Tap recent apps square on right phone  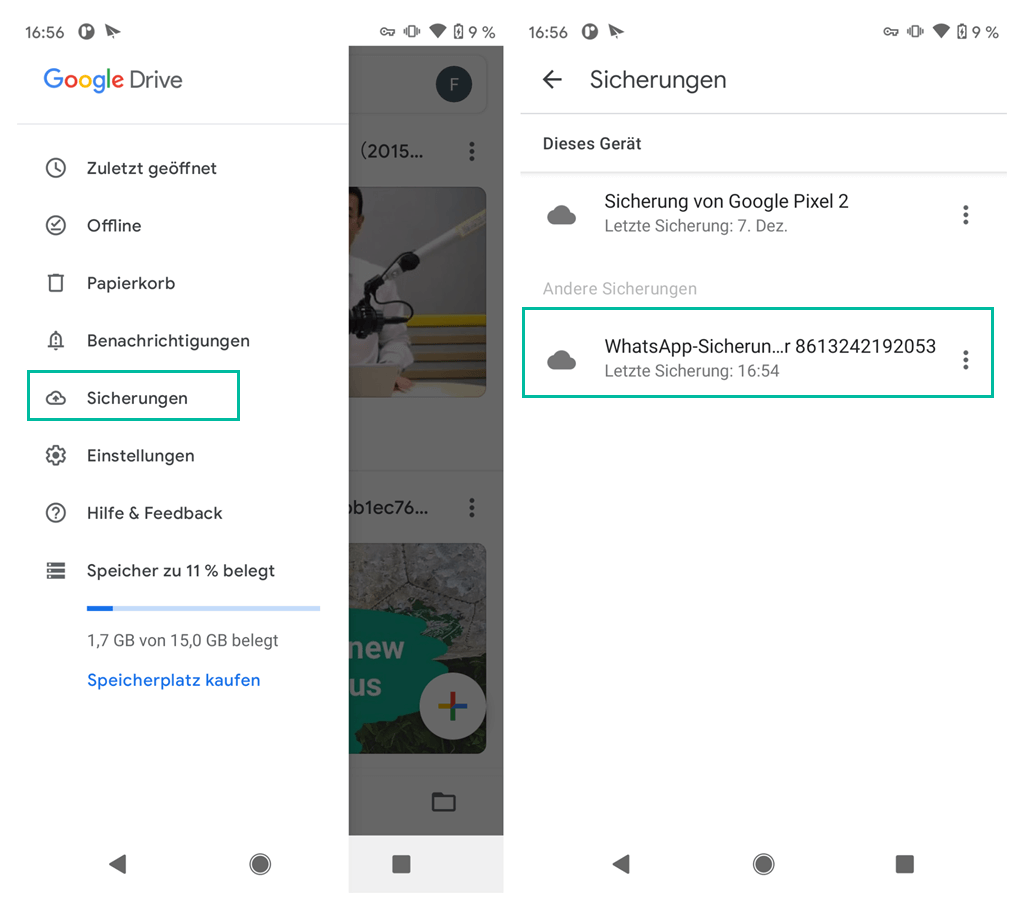tap(904, 864)
